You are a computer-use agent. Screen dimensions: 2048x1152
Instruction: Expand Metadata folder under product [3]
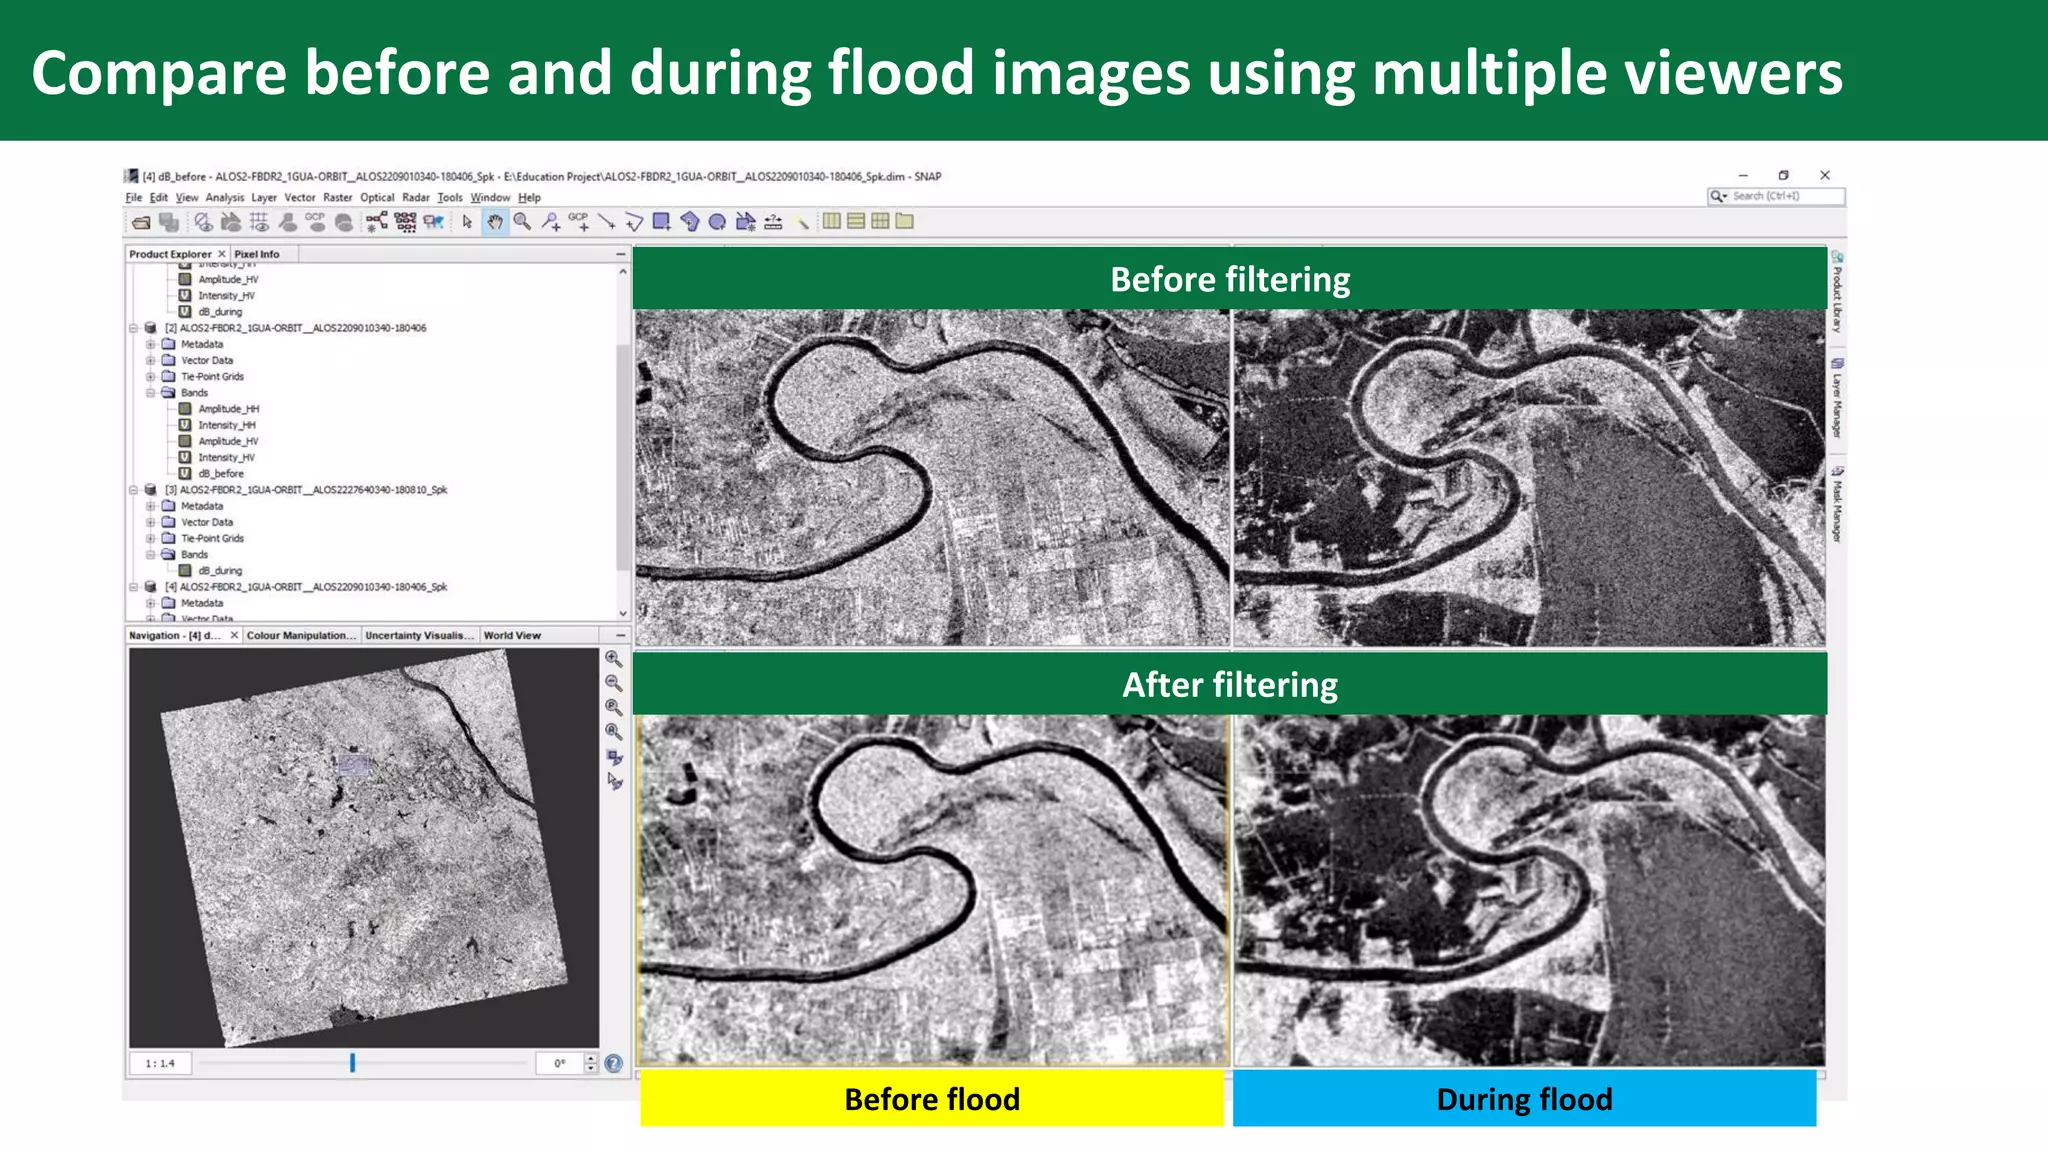(151, 506)
